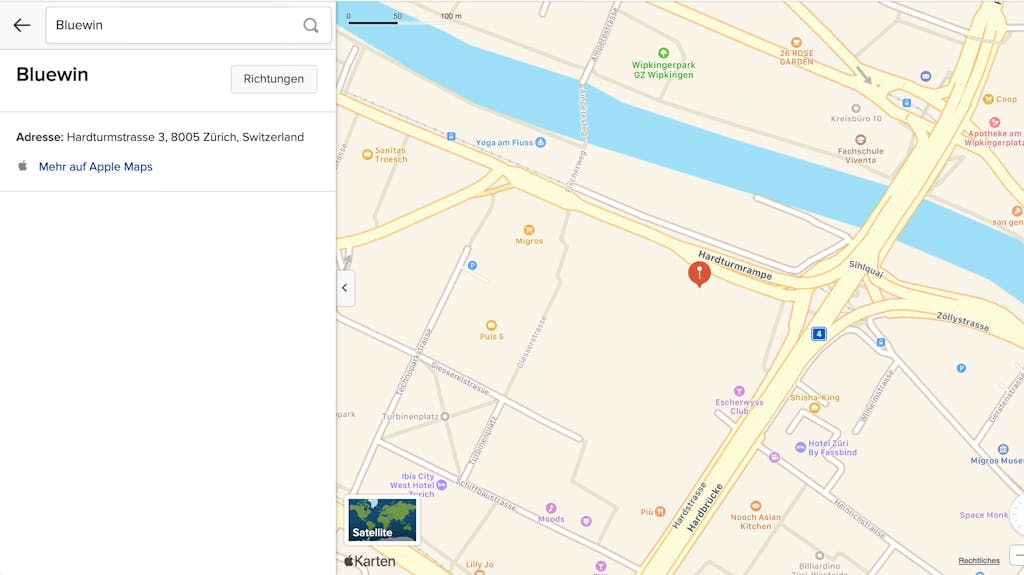Open the Escherwyss Club map marker

(739, 391)
